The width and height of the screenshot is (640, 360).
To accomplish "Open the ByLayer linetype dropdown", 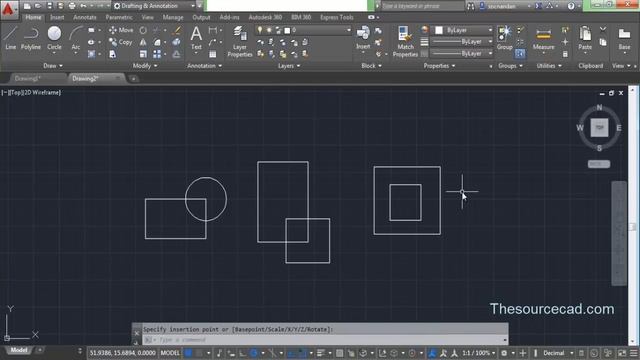I will tap(462, 53).
